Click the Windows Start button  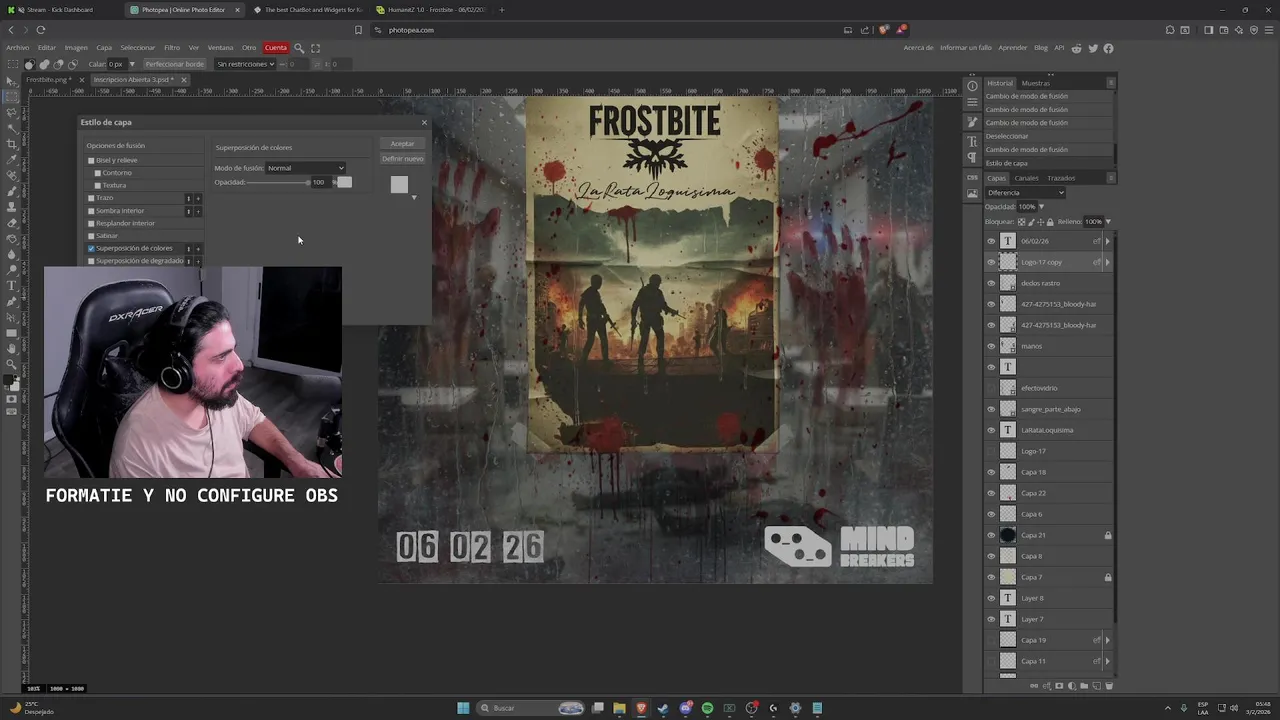[x=463, y=708]
